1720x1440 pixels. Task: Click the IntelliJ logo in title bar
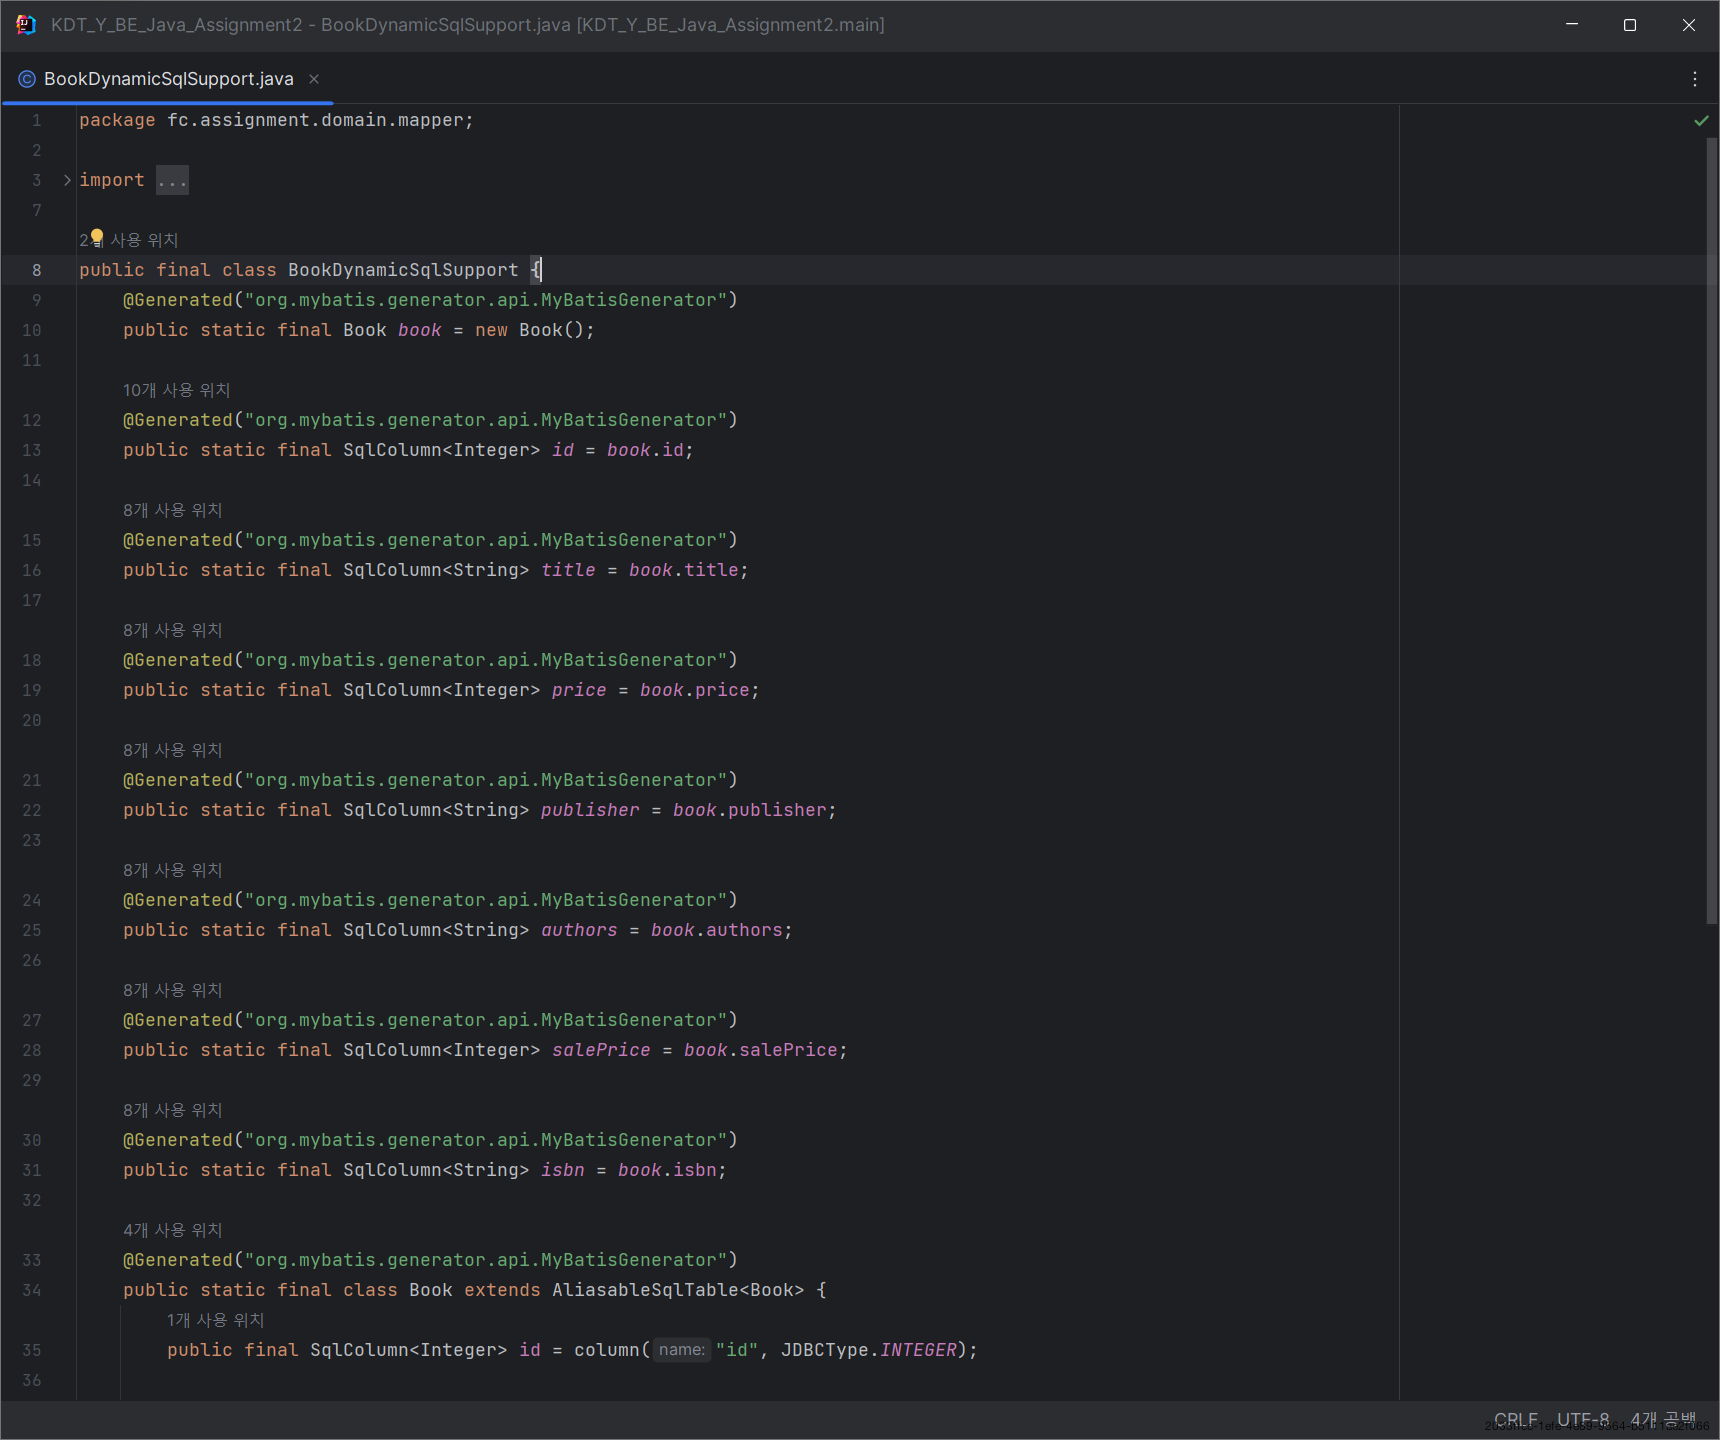(x=26, y=25)
